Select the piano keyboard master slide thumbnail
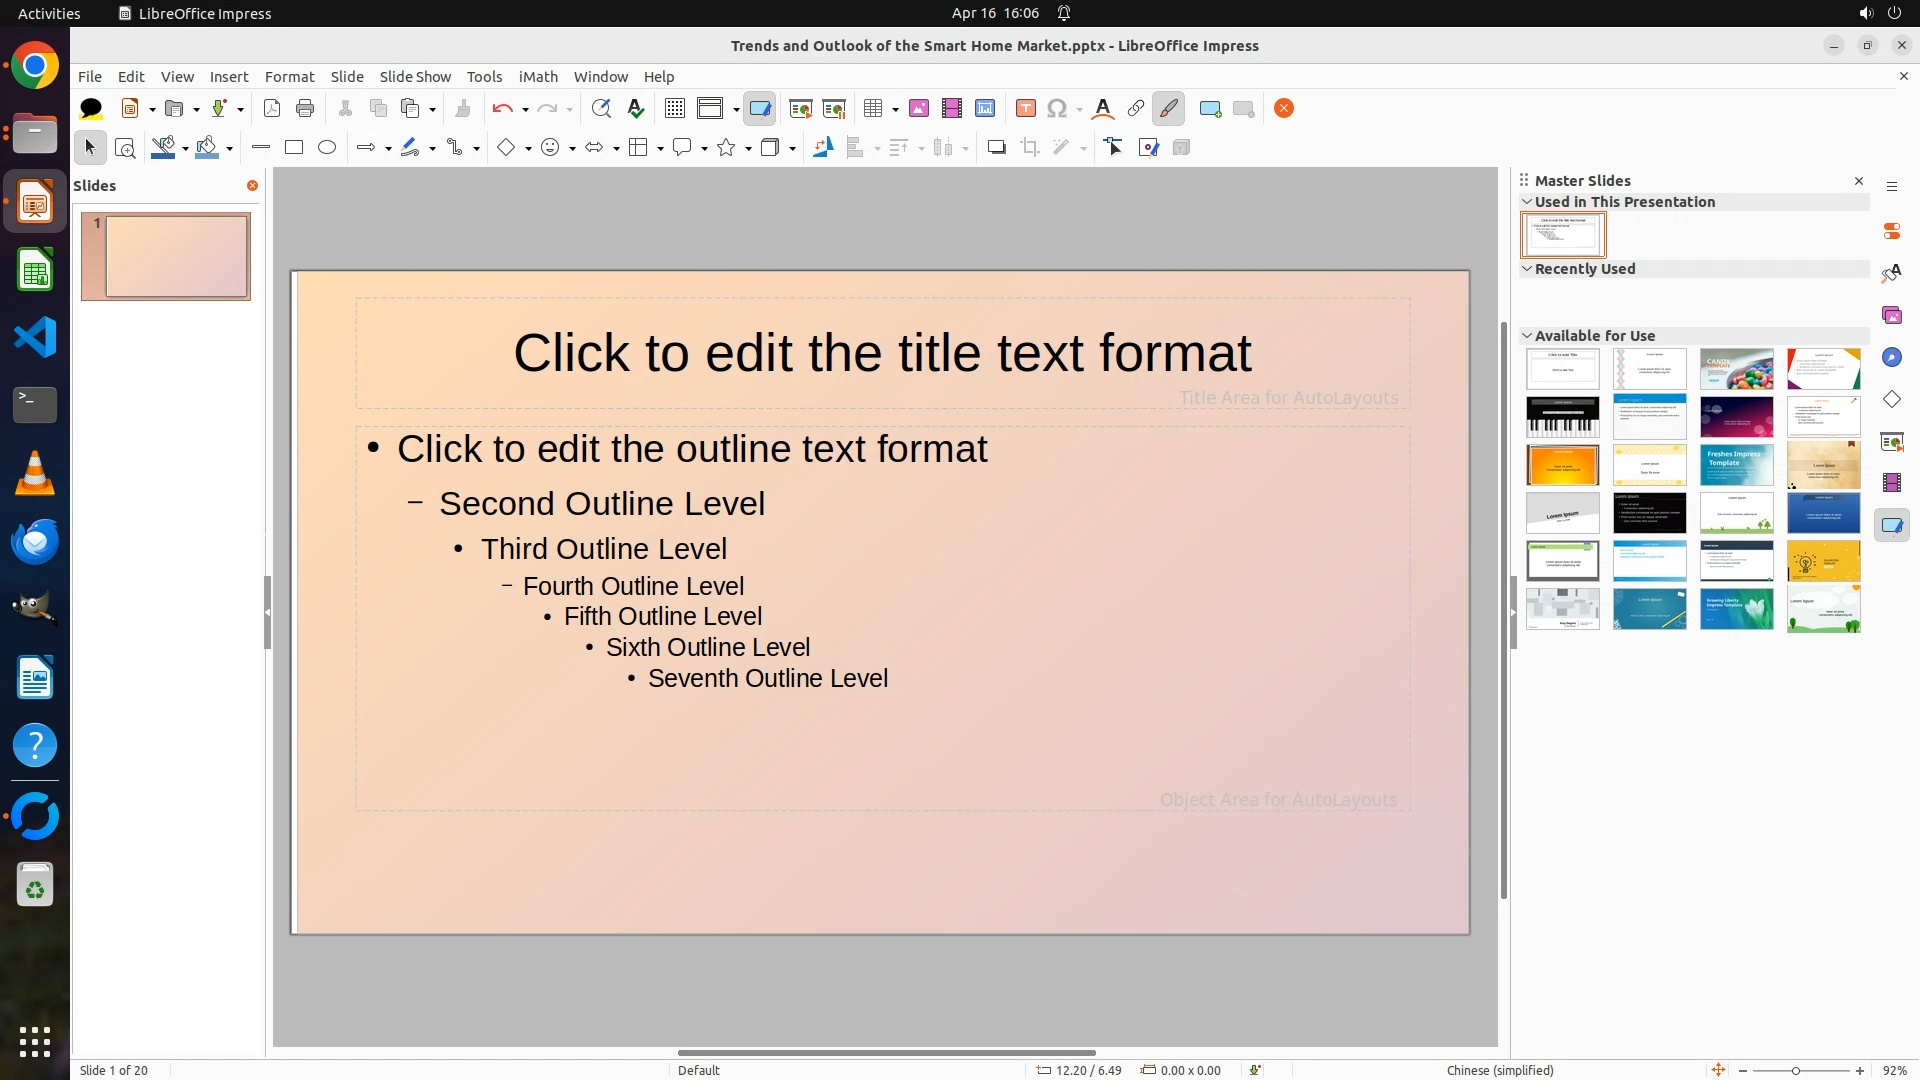Screen dimensions: 1920x1080 (x=1563, y=417)
